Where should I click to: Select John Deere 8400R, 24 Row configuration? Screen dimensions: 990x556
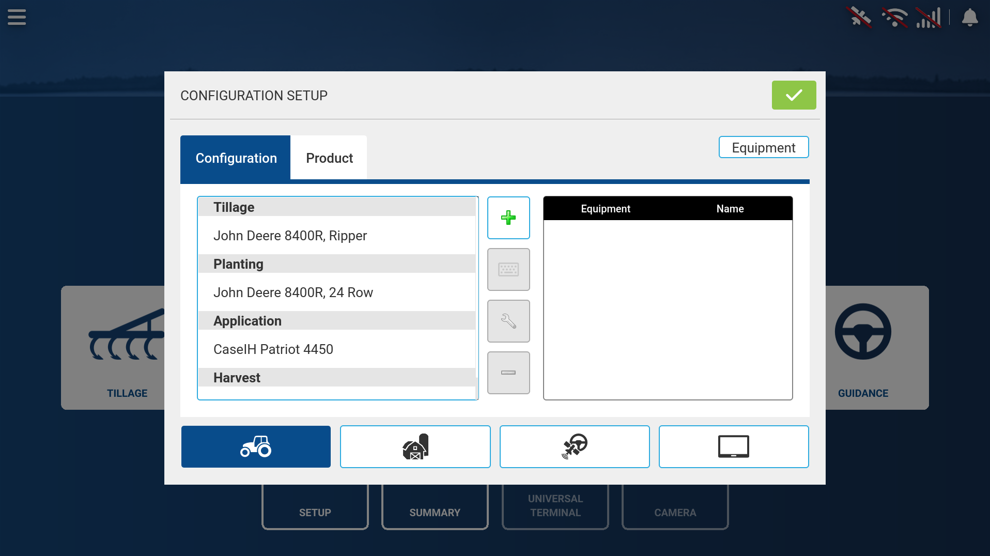337,292
